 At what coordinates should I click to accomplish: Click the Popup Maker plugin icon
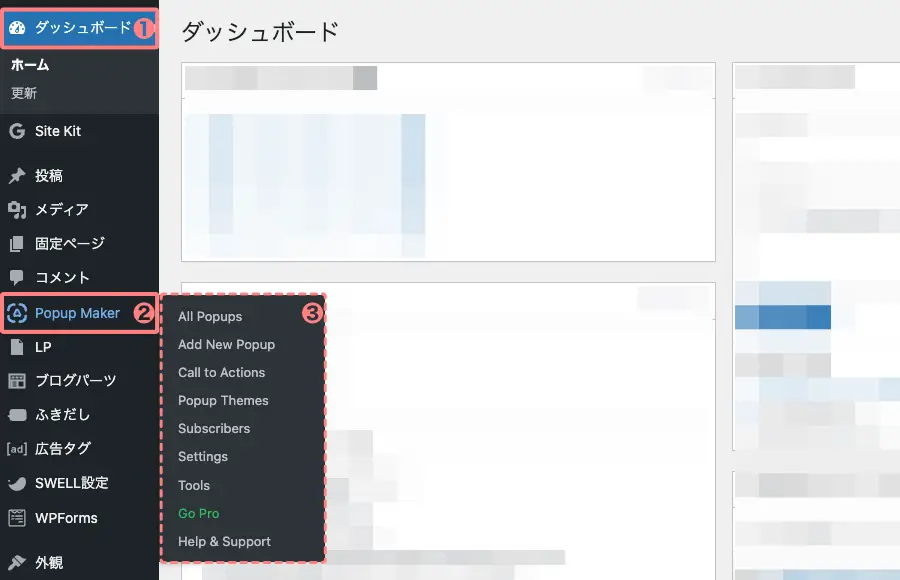pyautogui.click(x=19, y=313)
